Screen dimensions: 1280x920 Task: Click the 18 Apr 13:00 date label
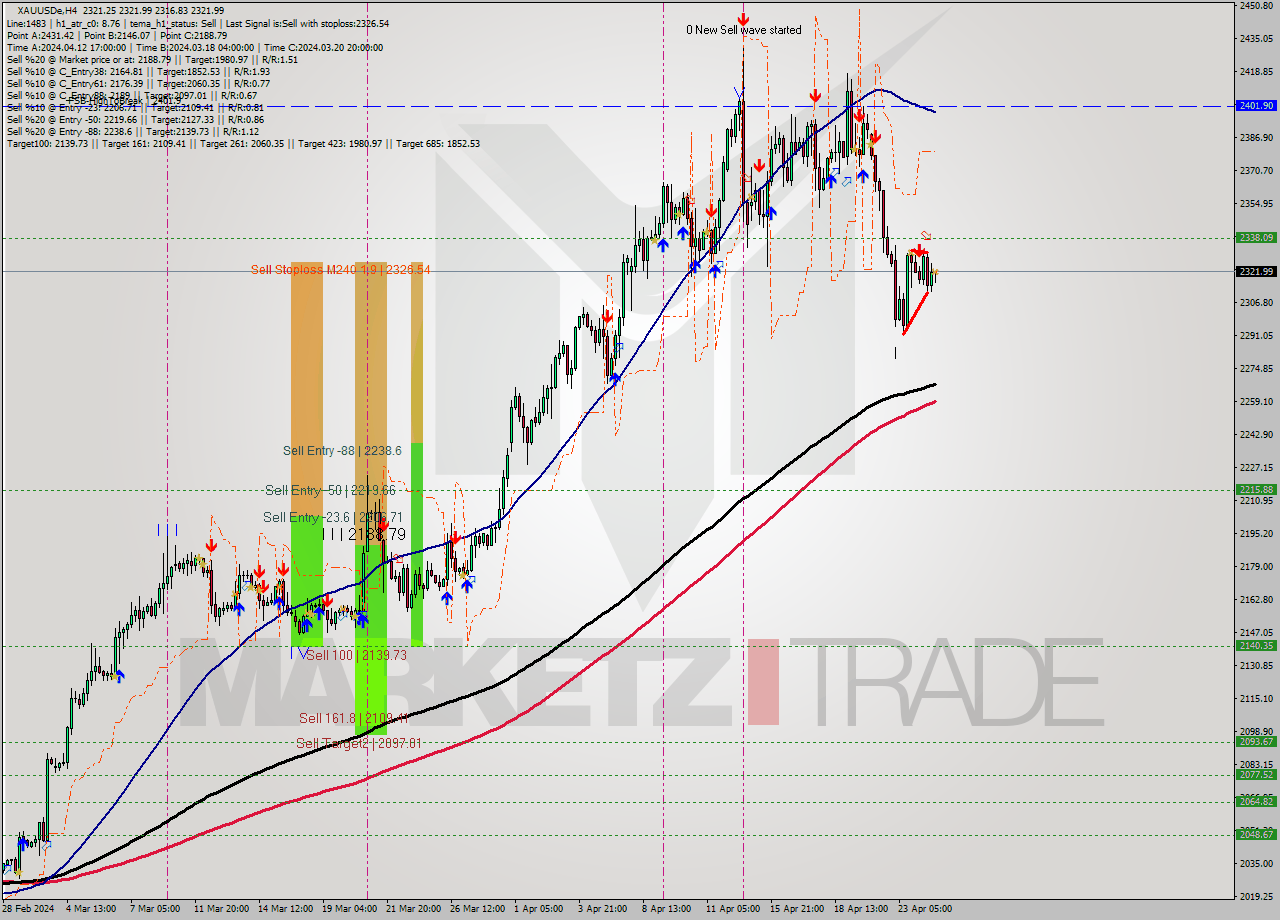(860, 909)
